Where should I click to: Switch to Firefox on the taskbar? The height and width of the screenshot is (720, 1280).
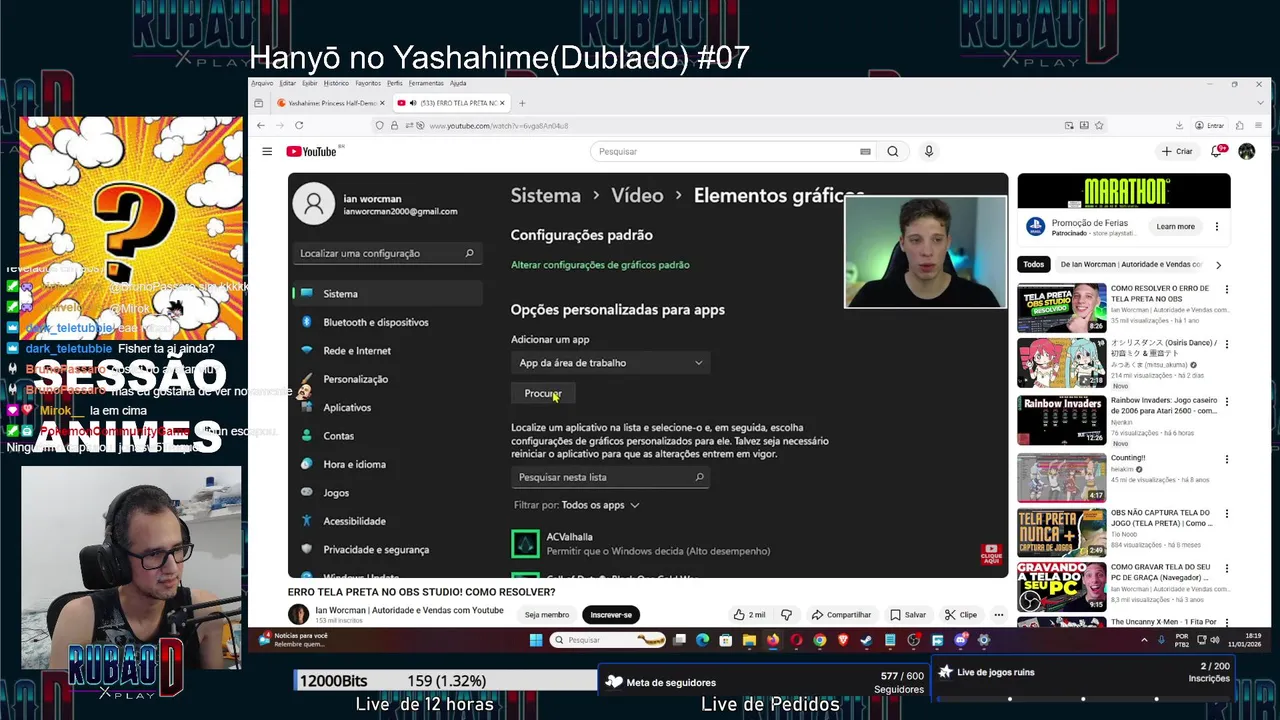pos(772,640)
